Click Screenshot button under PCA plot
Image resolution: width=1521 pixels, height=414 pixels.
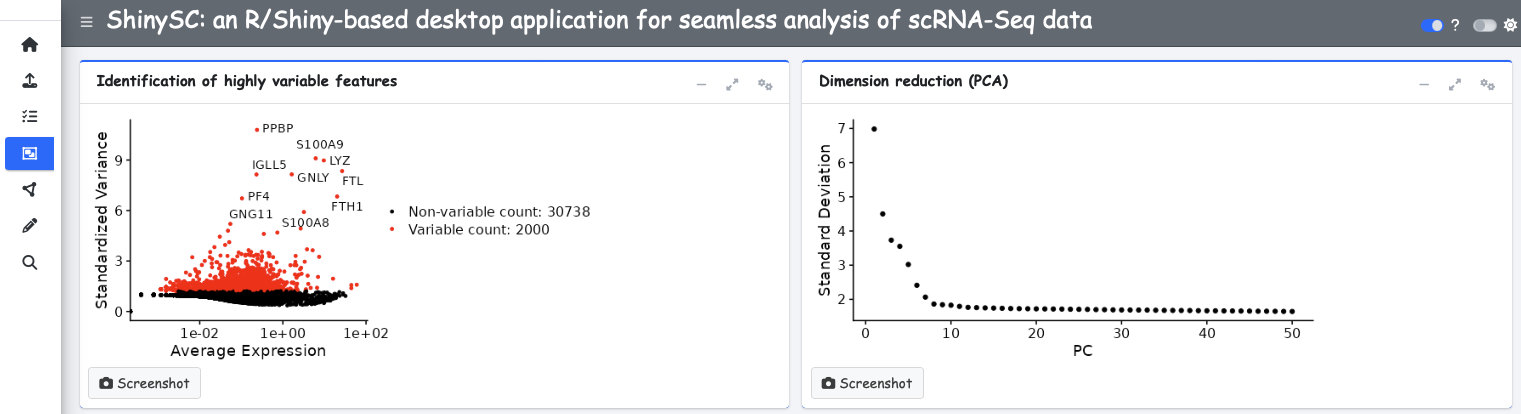click(x=867, y=383)
